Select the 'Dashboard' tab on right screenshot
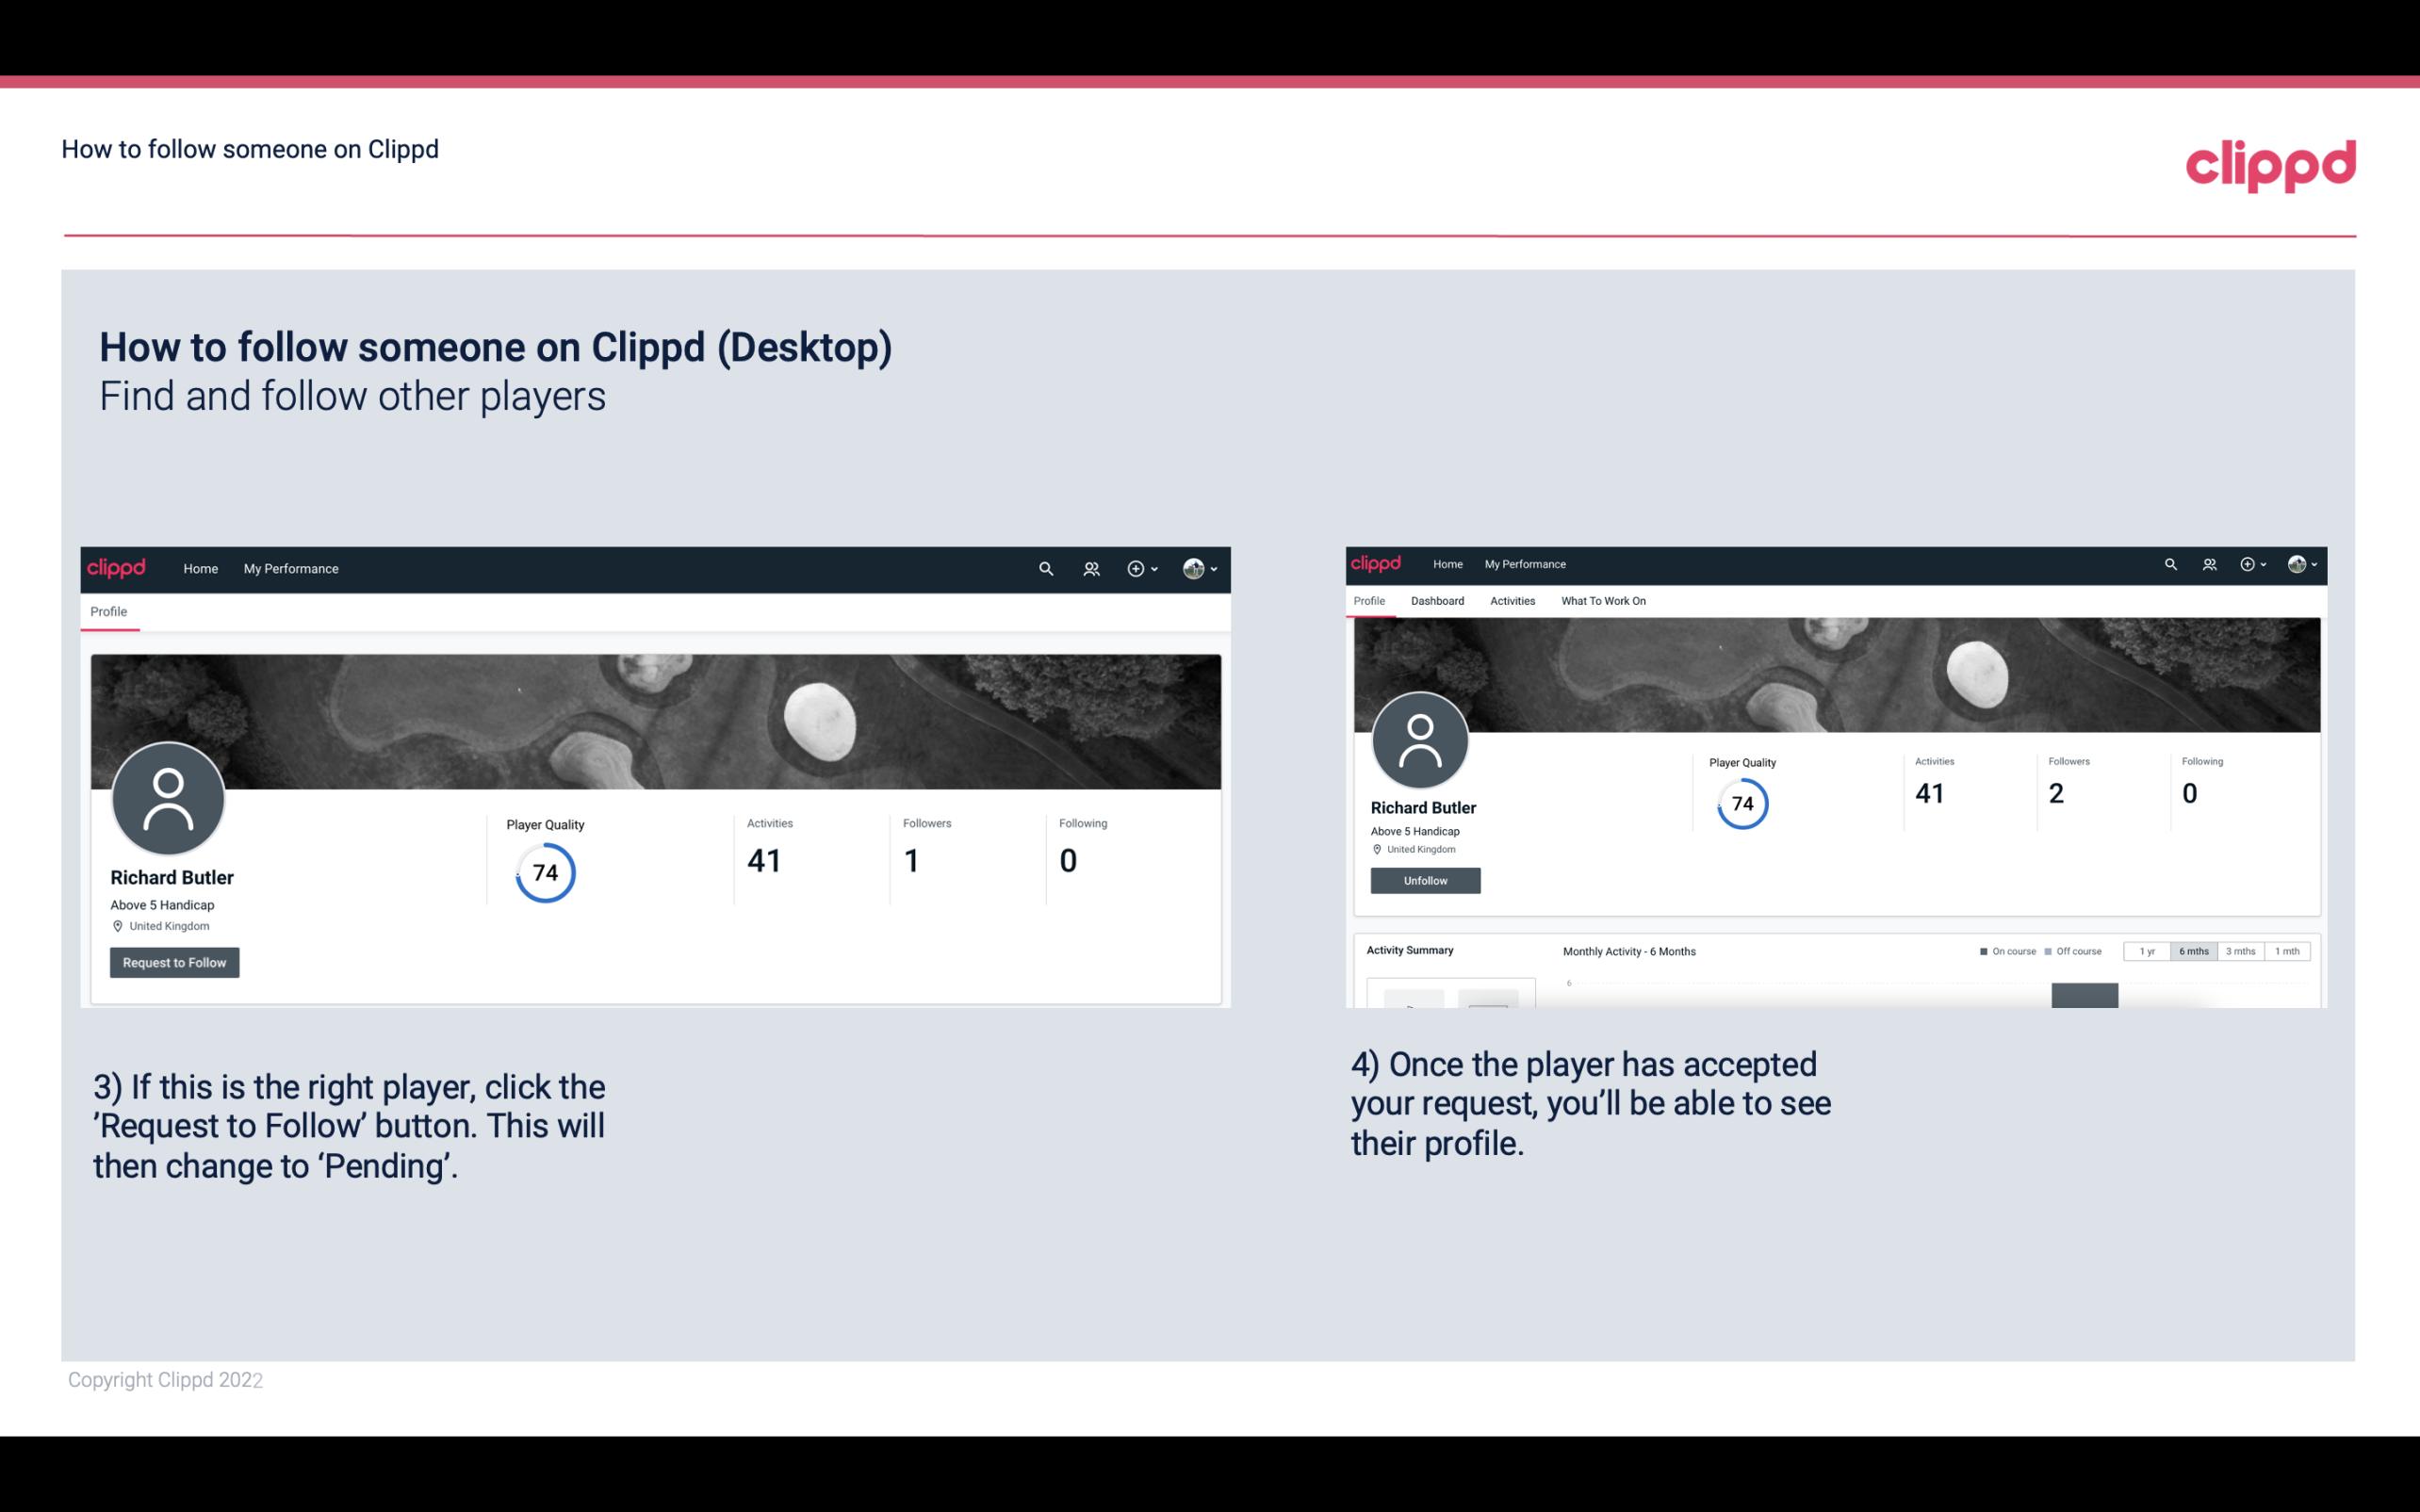The height and width of the screenshot is (1512, 2420). click(x=1437, y=601)
